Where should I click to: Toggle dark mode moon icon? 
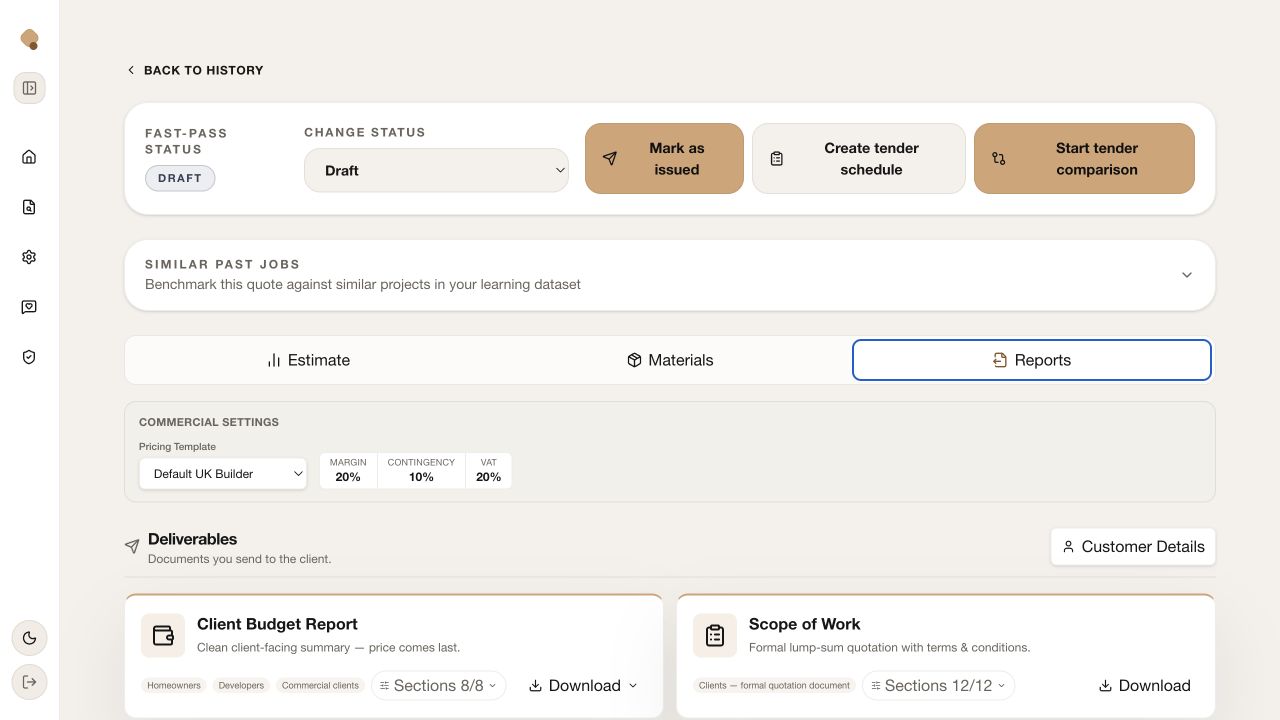29,638
